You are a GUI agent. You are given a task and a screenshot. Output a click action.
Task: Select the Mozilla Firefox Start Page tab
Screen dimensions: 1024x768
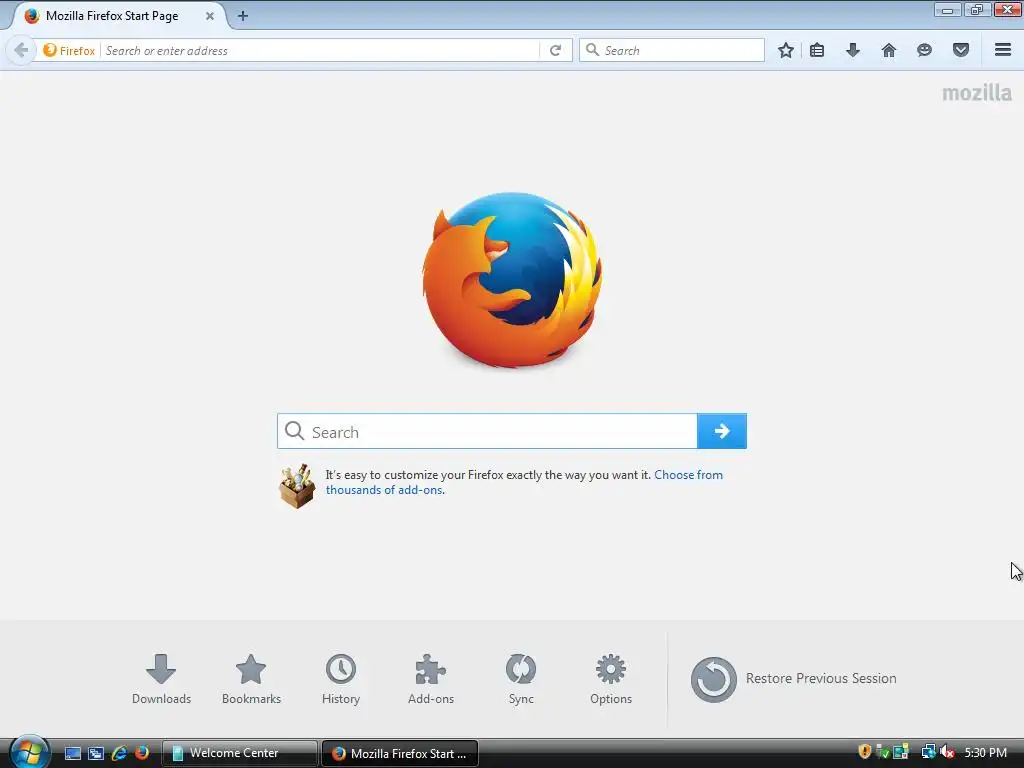pyautogui.click(x=118, y=16)
